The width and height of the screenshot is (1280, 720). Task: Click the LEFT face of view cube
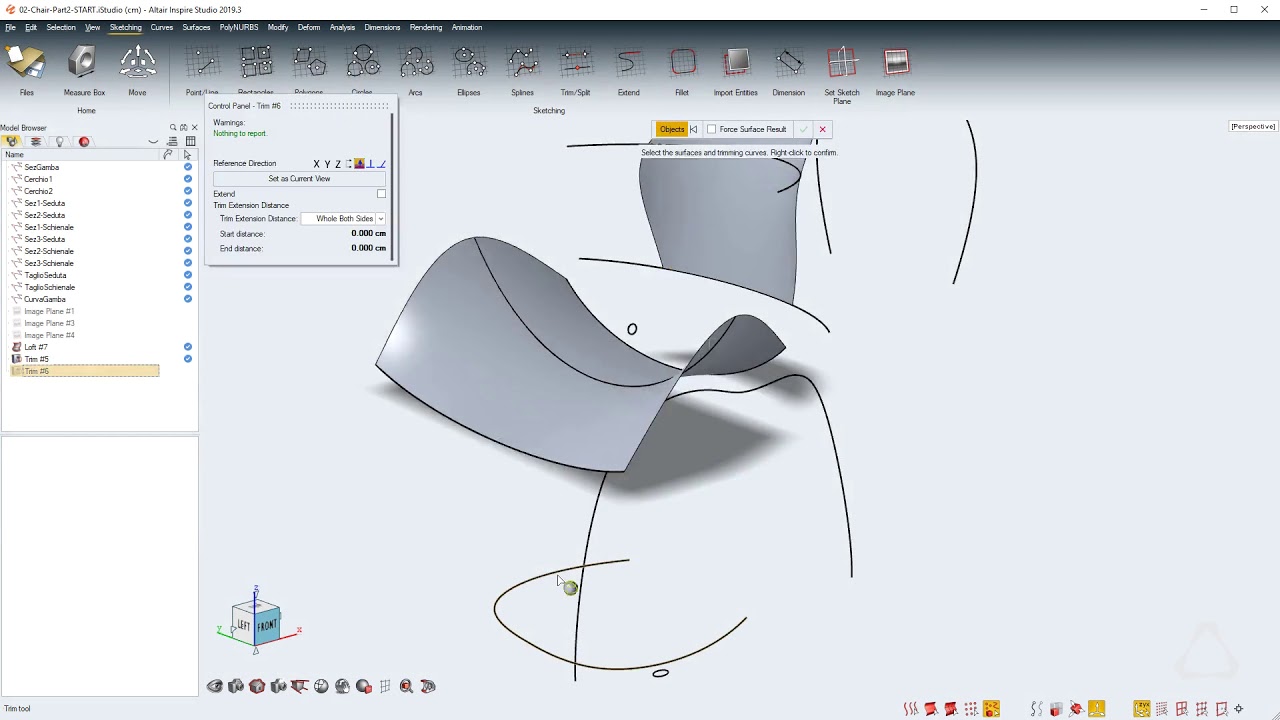244,625
